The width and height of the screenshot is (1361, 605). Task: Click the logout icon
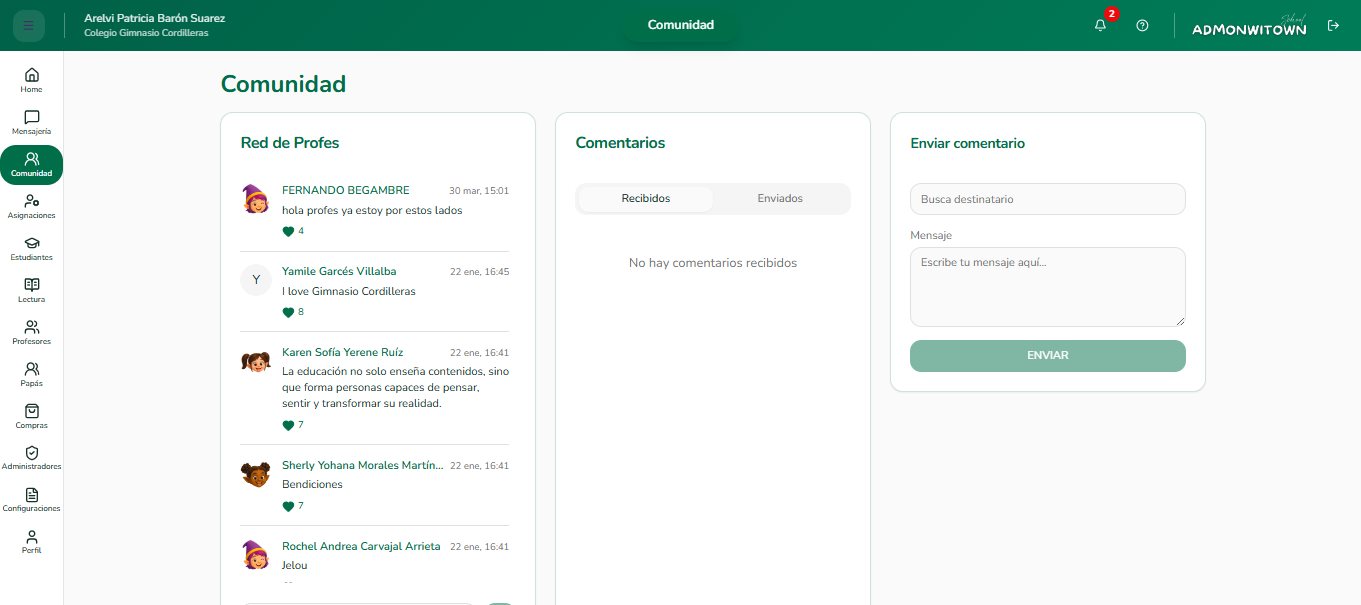click(x=1333, y=25)
